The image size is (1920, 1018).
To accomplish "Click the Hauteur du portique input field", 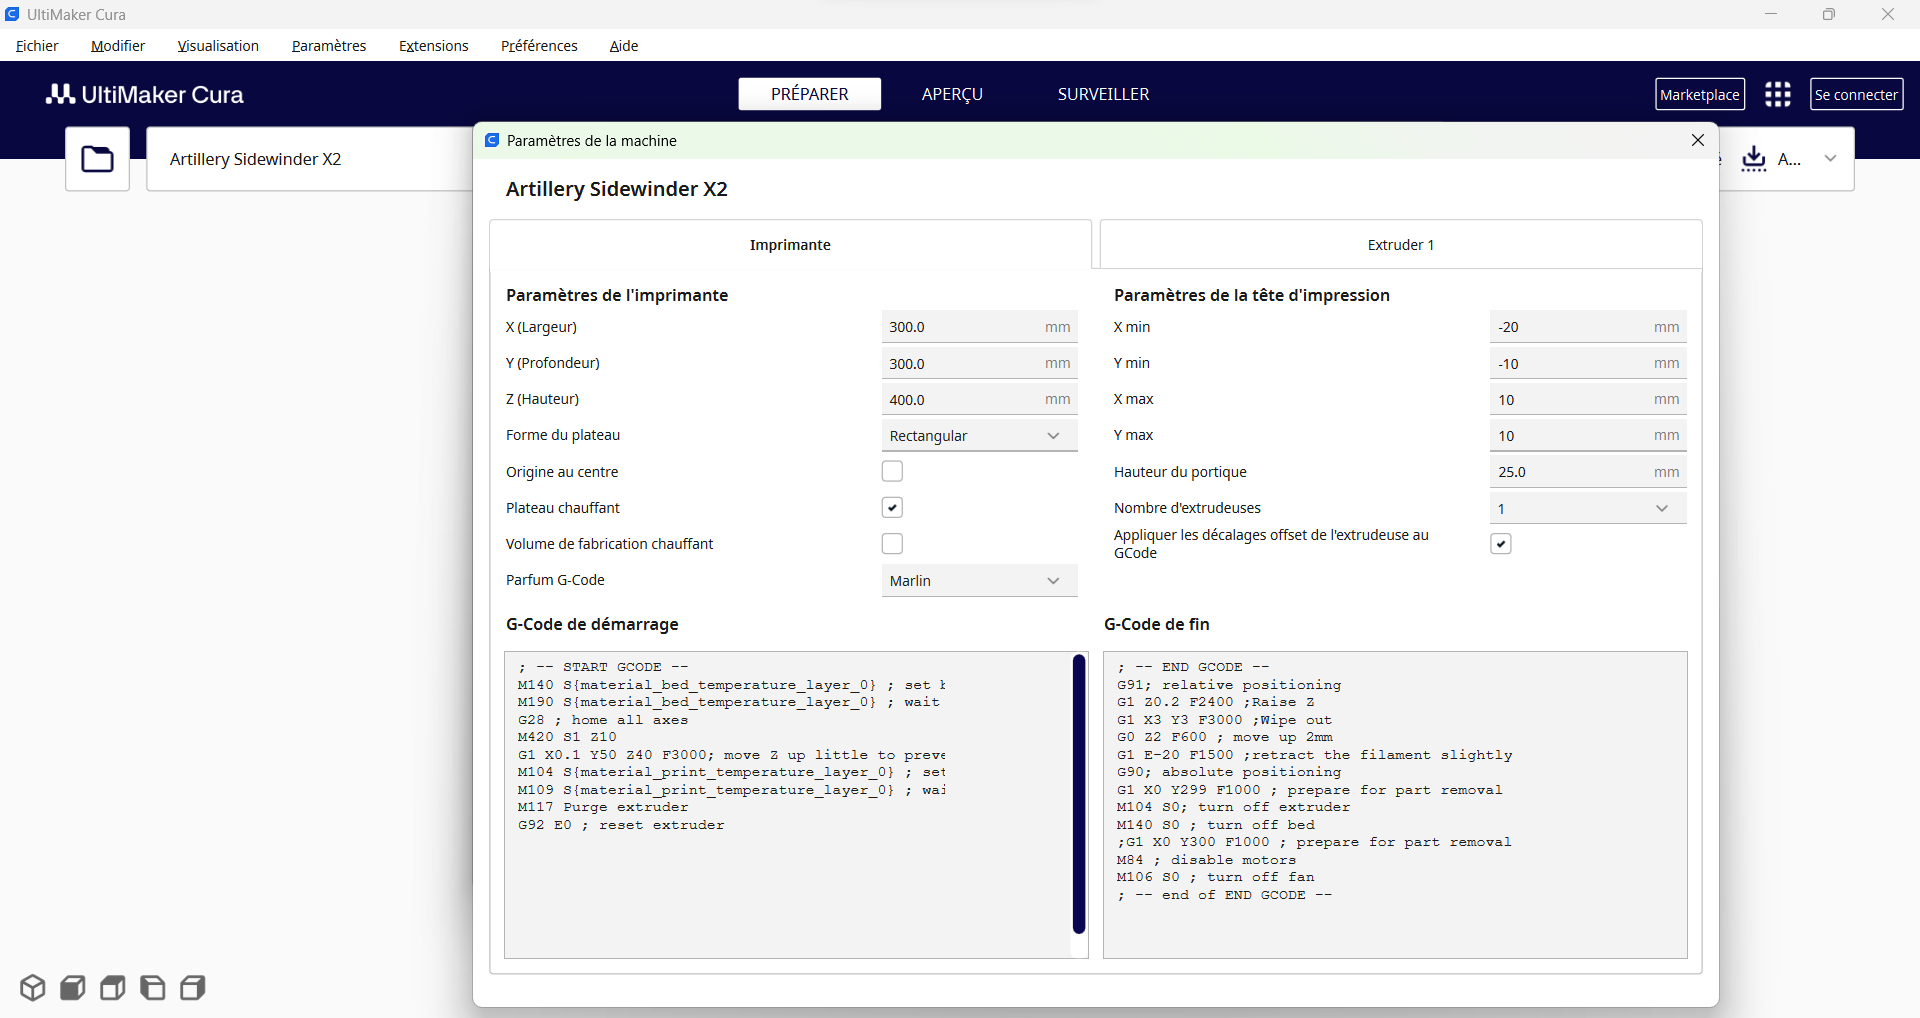I will pyautogui.click(x=1588, y=472).
